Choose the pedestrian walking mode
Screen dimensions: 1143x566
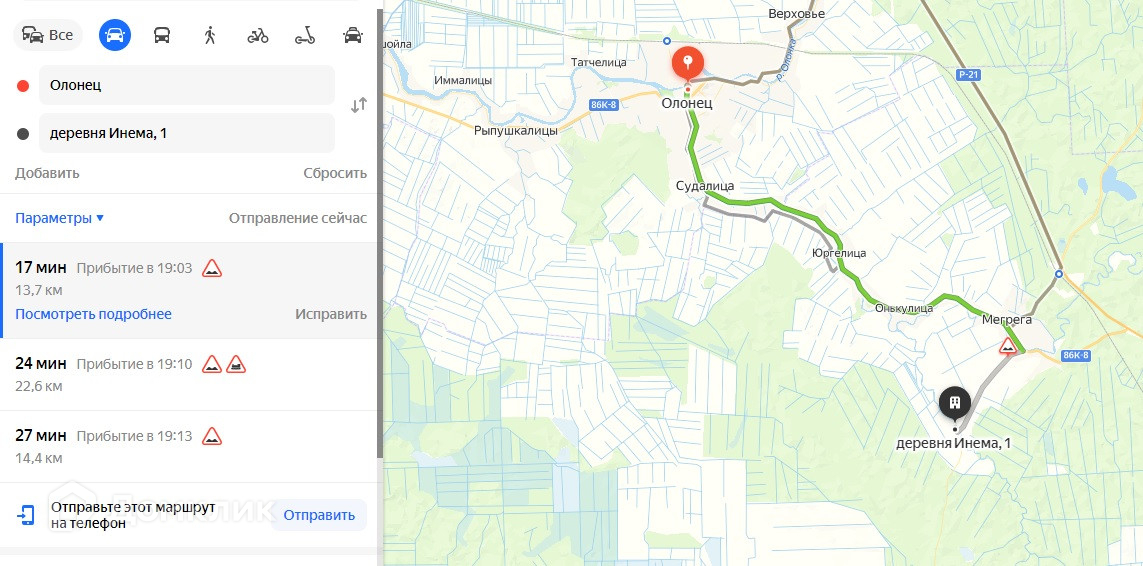click(x=210, y=35)
